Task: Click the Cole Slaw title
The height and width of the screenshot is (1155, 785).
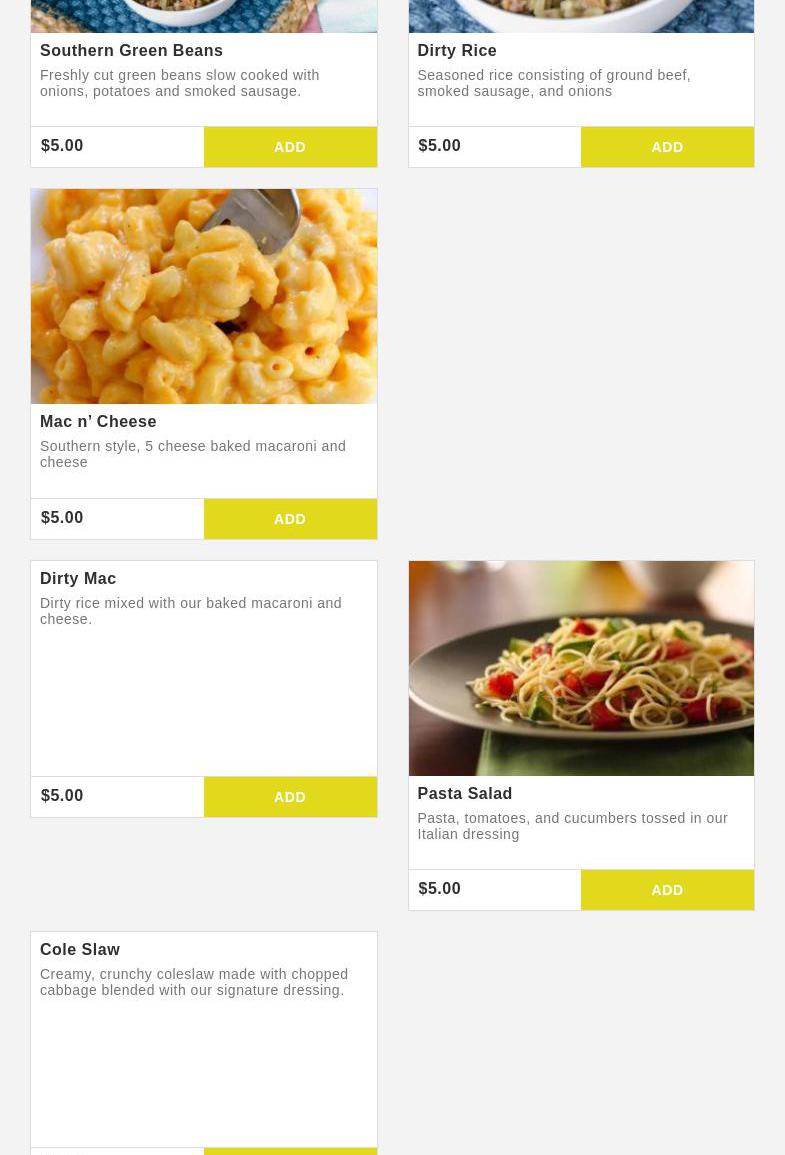Action: click(80, 949)
